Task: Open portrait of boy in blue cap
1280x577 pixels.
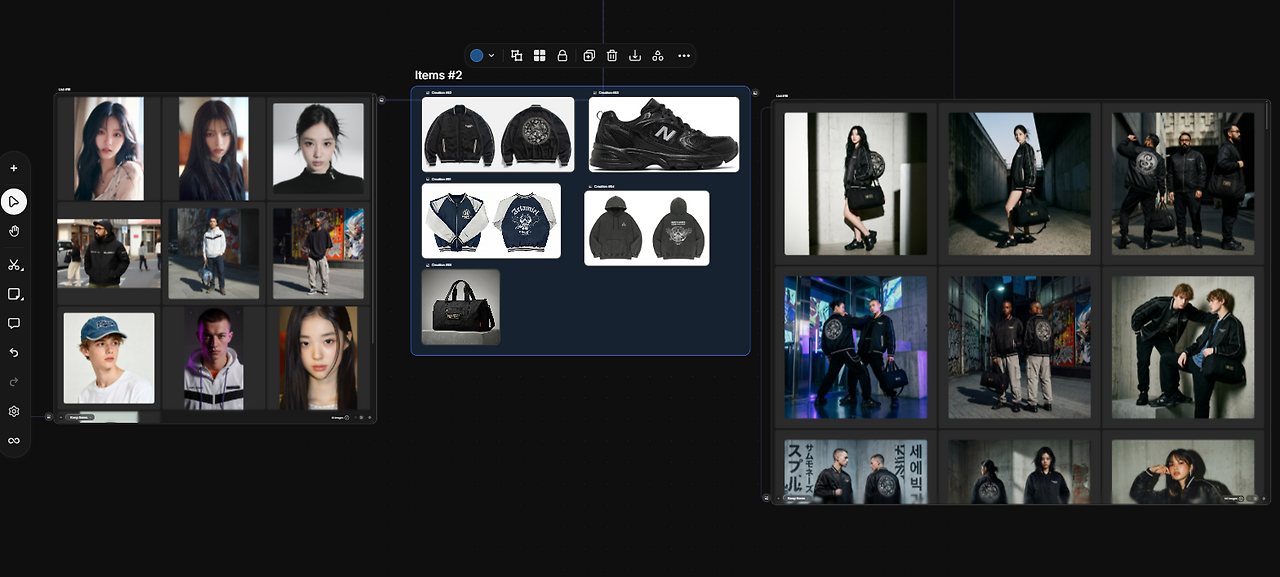Action: click(109, 358)
